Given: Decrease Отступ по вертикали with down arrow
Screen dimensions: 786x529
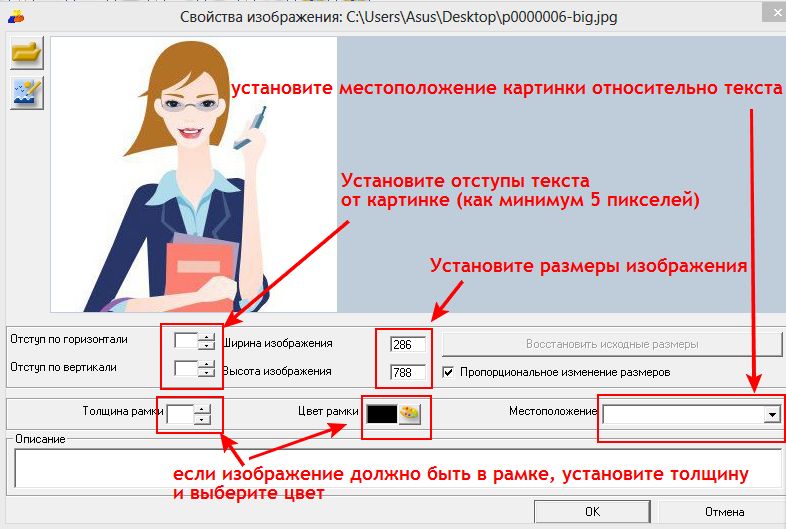Looking at the screenshot, I should (x=206, y=375).
